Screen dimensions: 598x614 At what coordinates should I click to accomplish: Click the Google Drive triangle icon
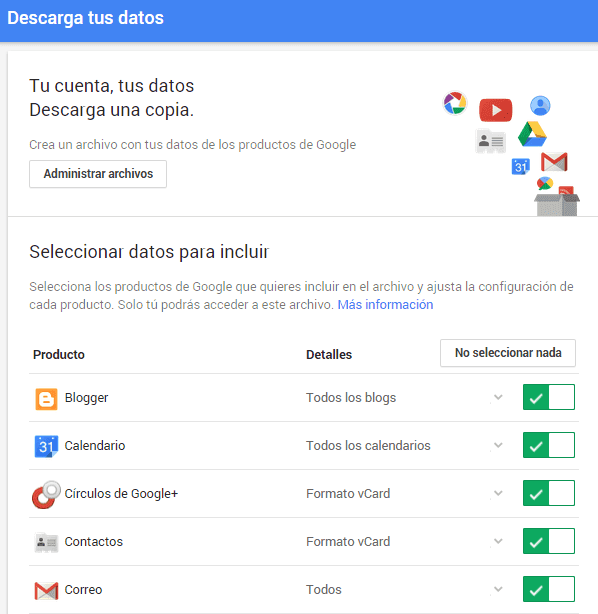tap(532, 134)
